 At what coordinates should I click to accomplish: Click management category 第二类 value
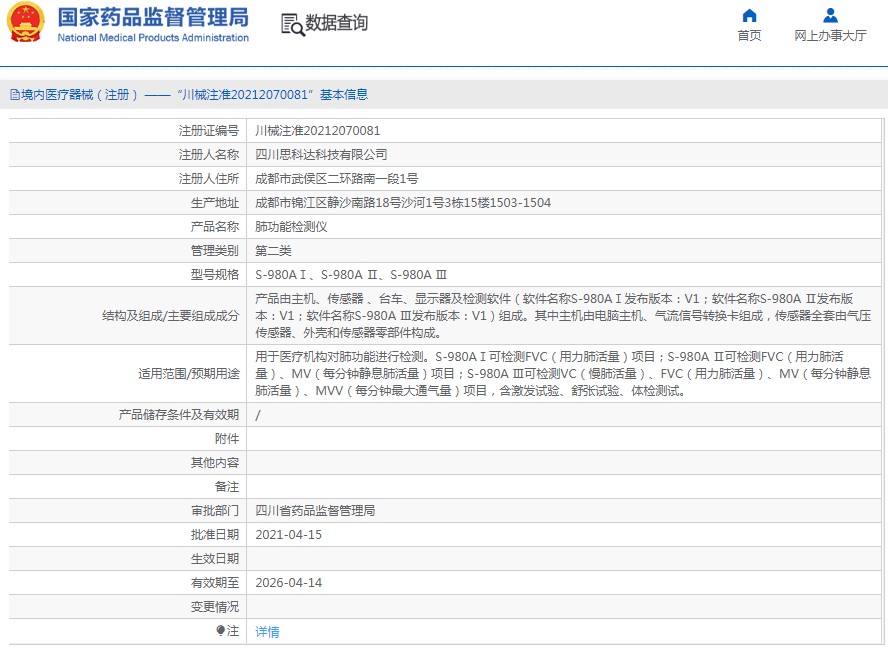pos(273,251)
